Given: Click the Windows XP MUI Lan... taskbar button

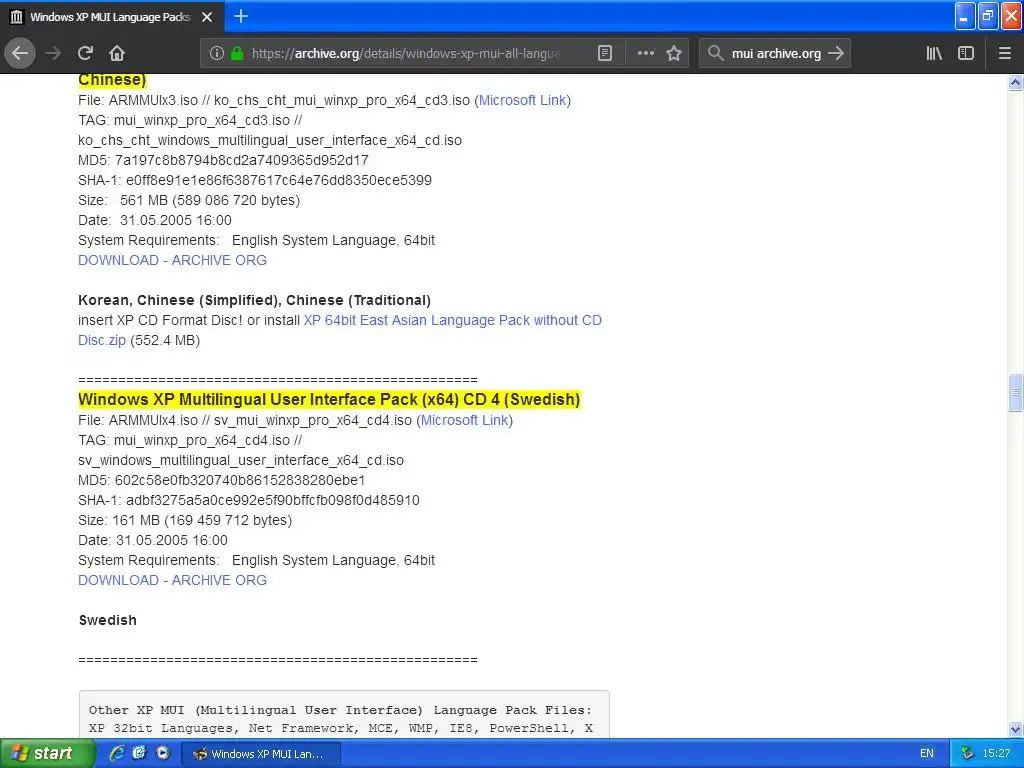Looking at the screenshot, I should coord(260,754).
